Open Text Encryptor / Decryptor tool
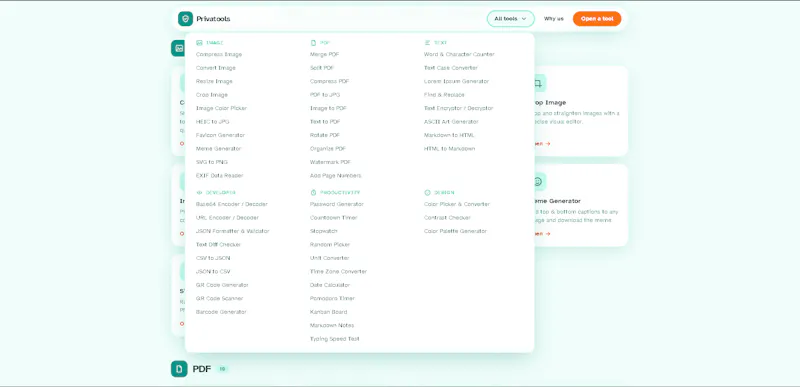 458,109
